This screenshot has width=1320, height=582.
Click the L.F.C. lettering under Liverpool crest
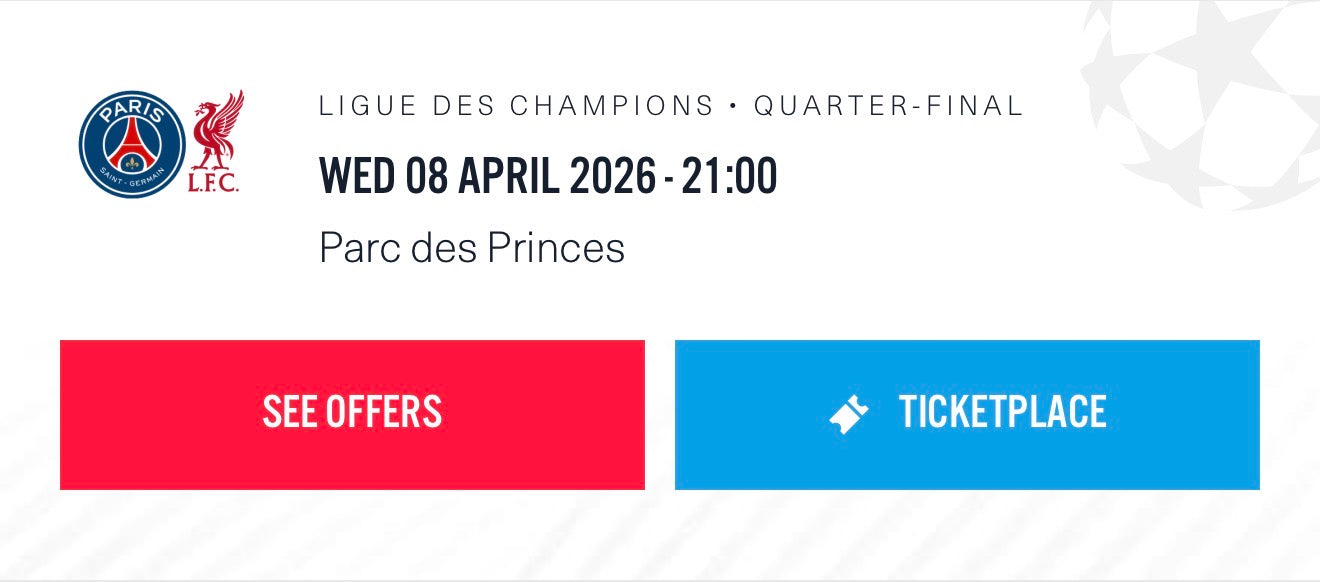click(x=214, y=184)
